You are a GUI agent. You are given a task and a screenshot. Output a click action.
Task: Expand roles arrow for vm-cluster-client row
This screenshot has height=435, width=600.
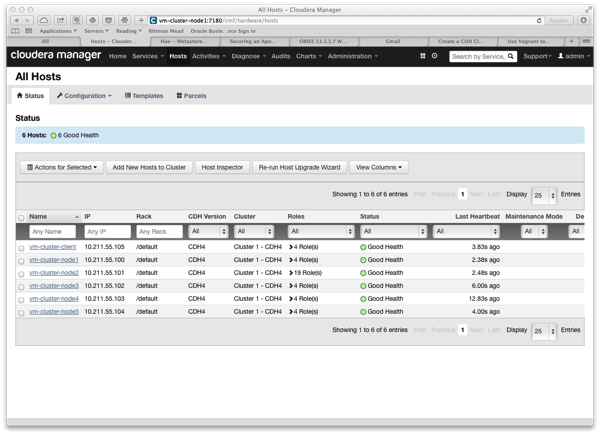click(291, 247)
